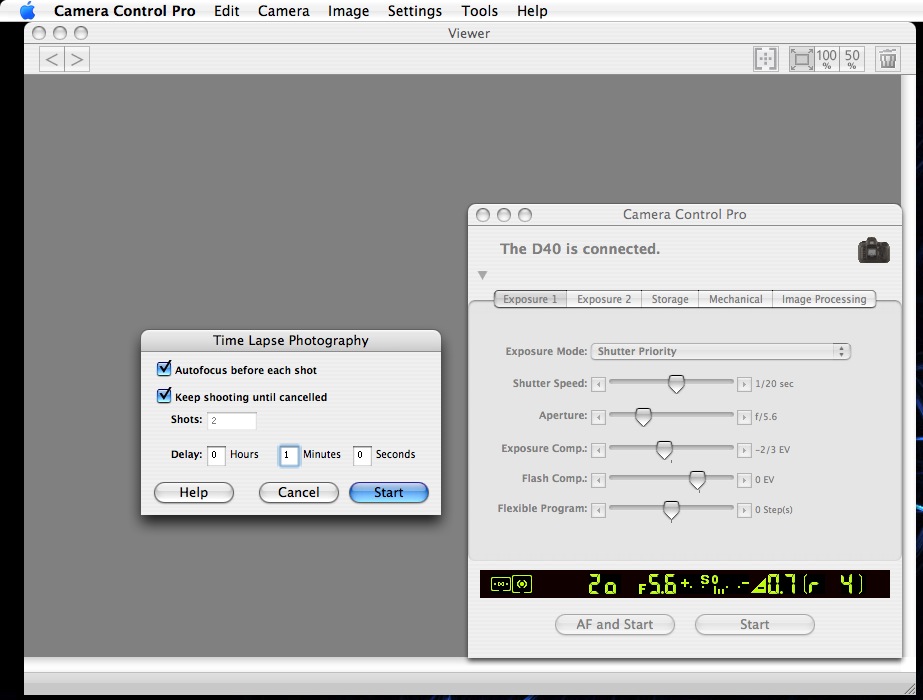Click the Aperture slider thumb
923x700 pixels.
tap(643, 417)
